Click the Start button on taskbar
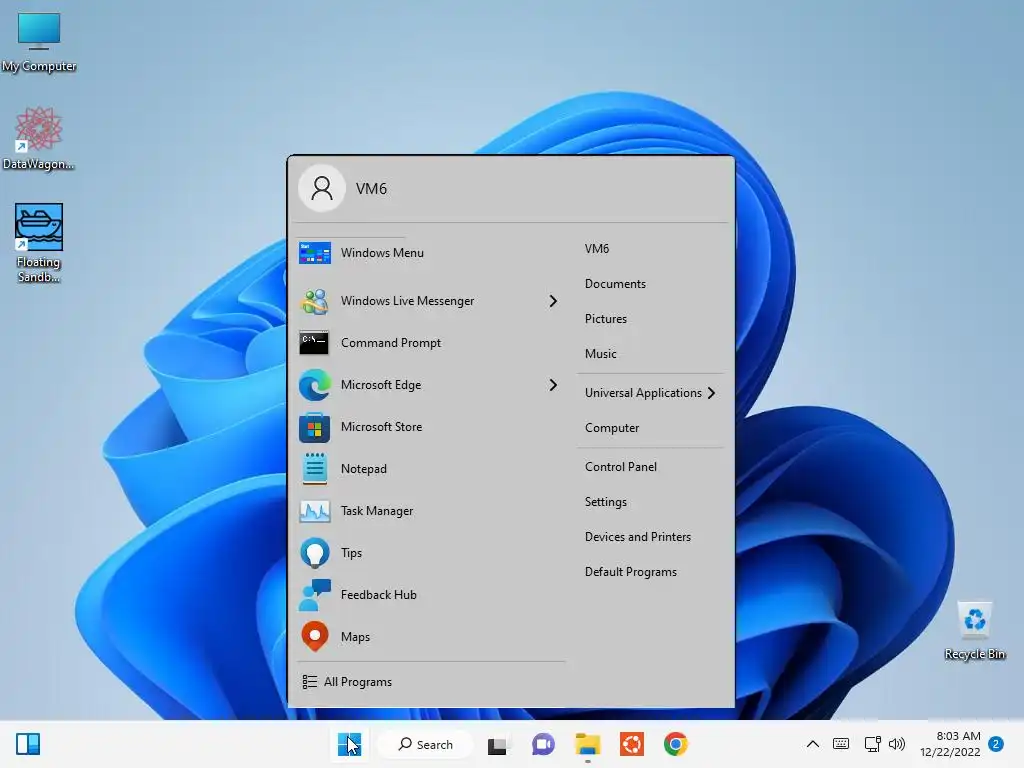This screenshot has height=768, width=1024. (349, 744)
